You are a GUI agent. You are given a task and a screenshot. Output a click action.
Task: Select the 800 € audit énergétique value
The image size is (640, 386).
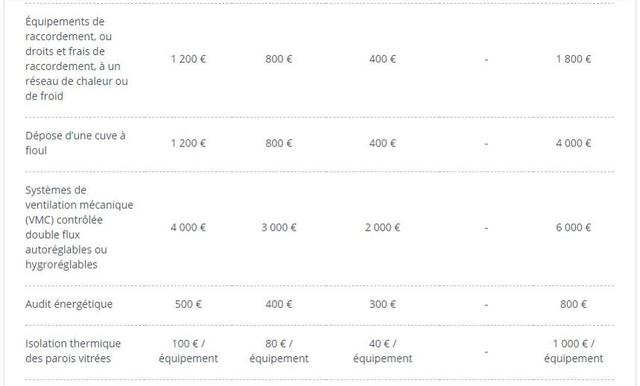pos(573,304)
